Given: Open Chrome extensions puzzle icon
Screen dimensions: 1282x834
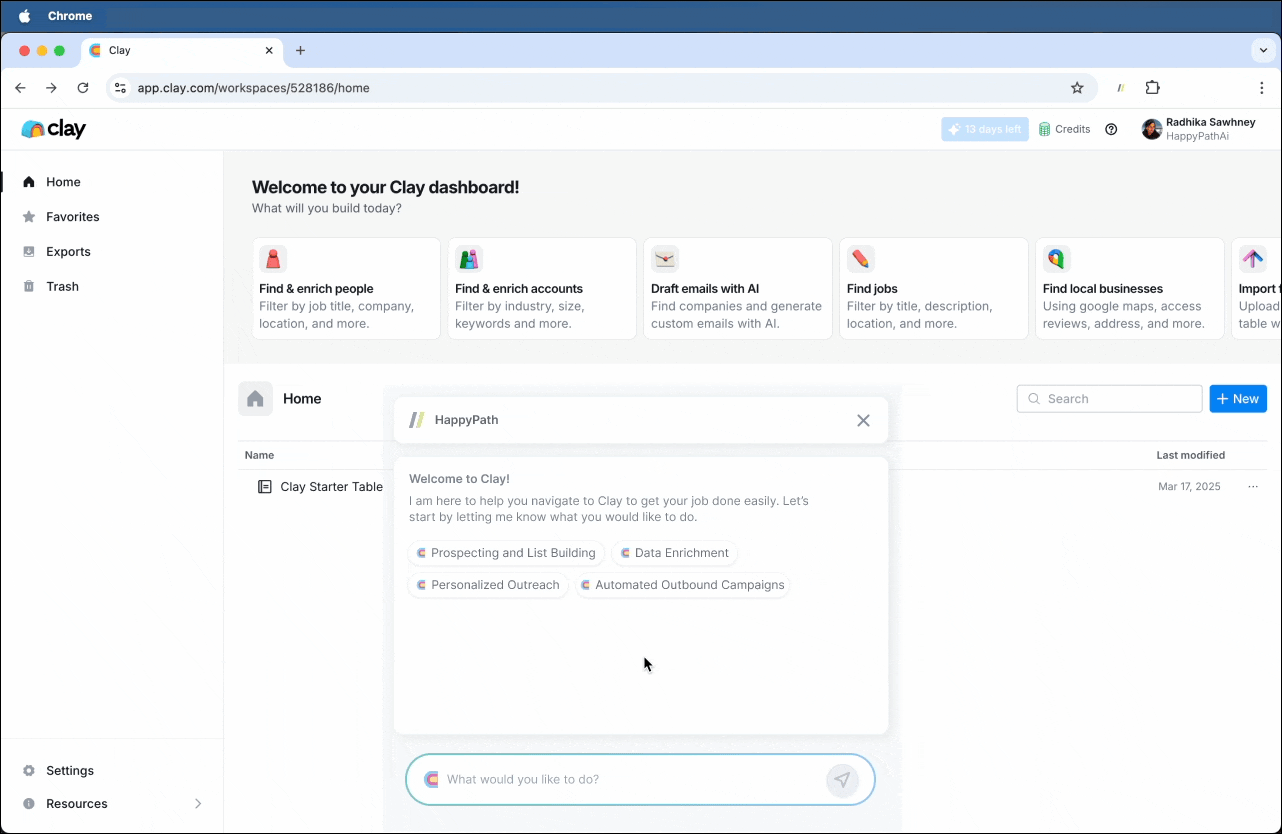Looking at the screenshot, I should pos(1152,88).
